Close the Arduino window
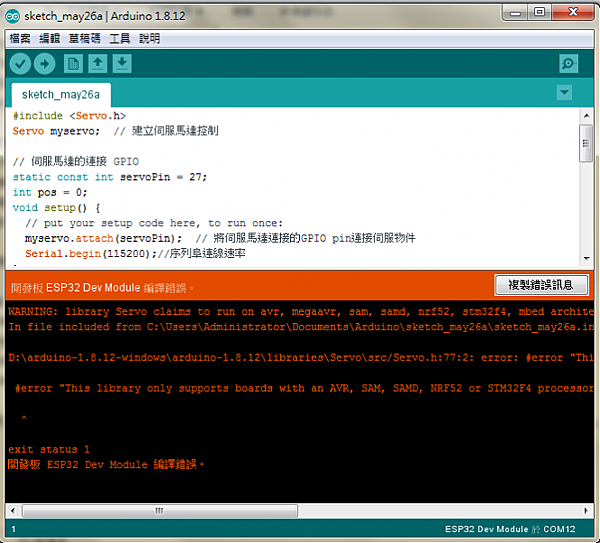Screen dimensions: 600x543 tap(573, 13)
